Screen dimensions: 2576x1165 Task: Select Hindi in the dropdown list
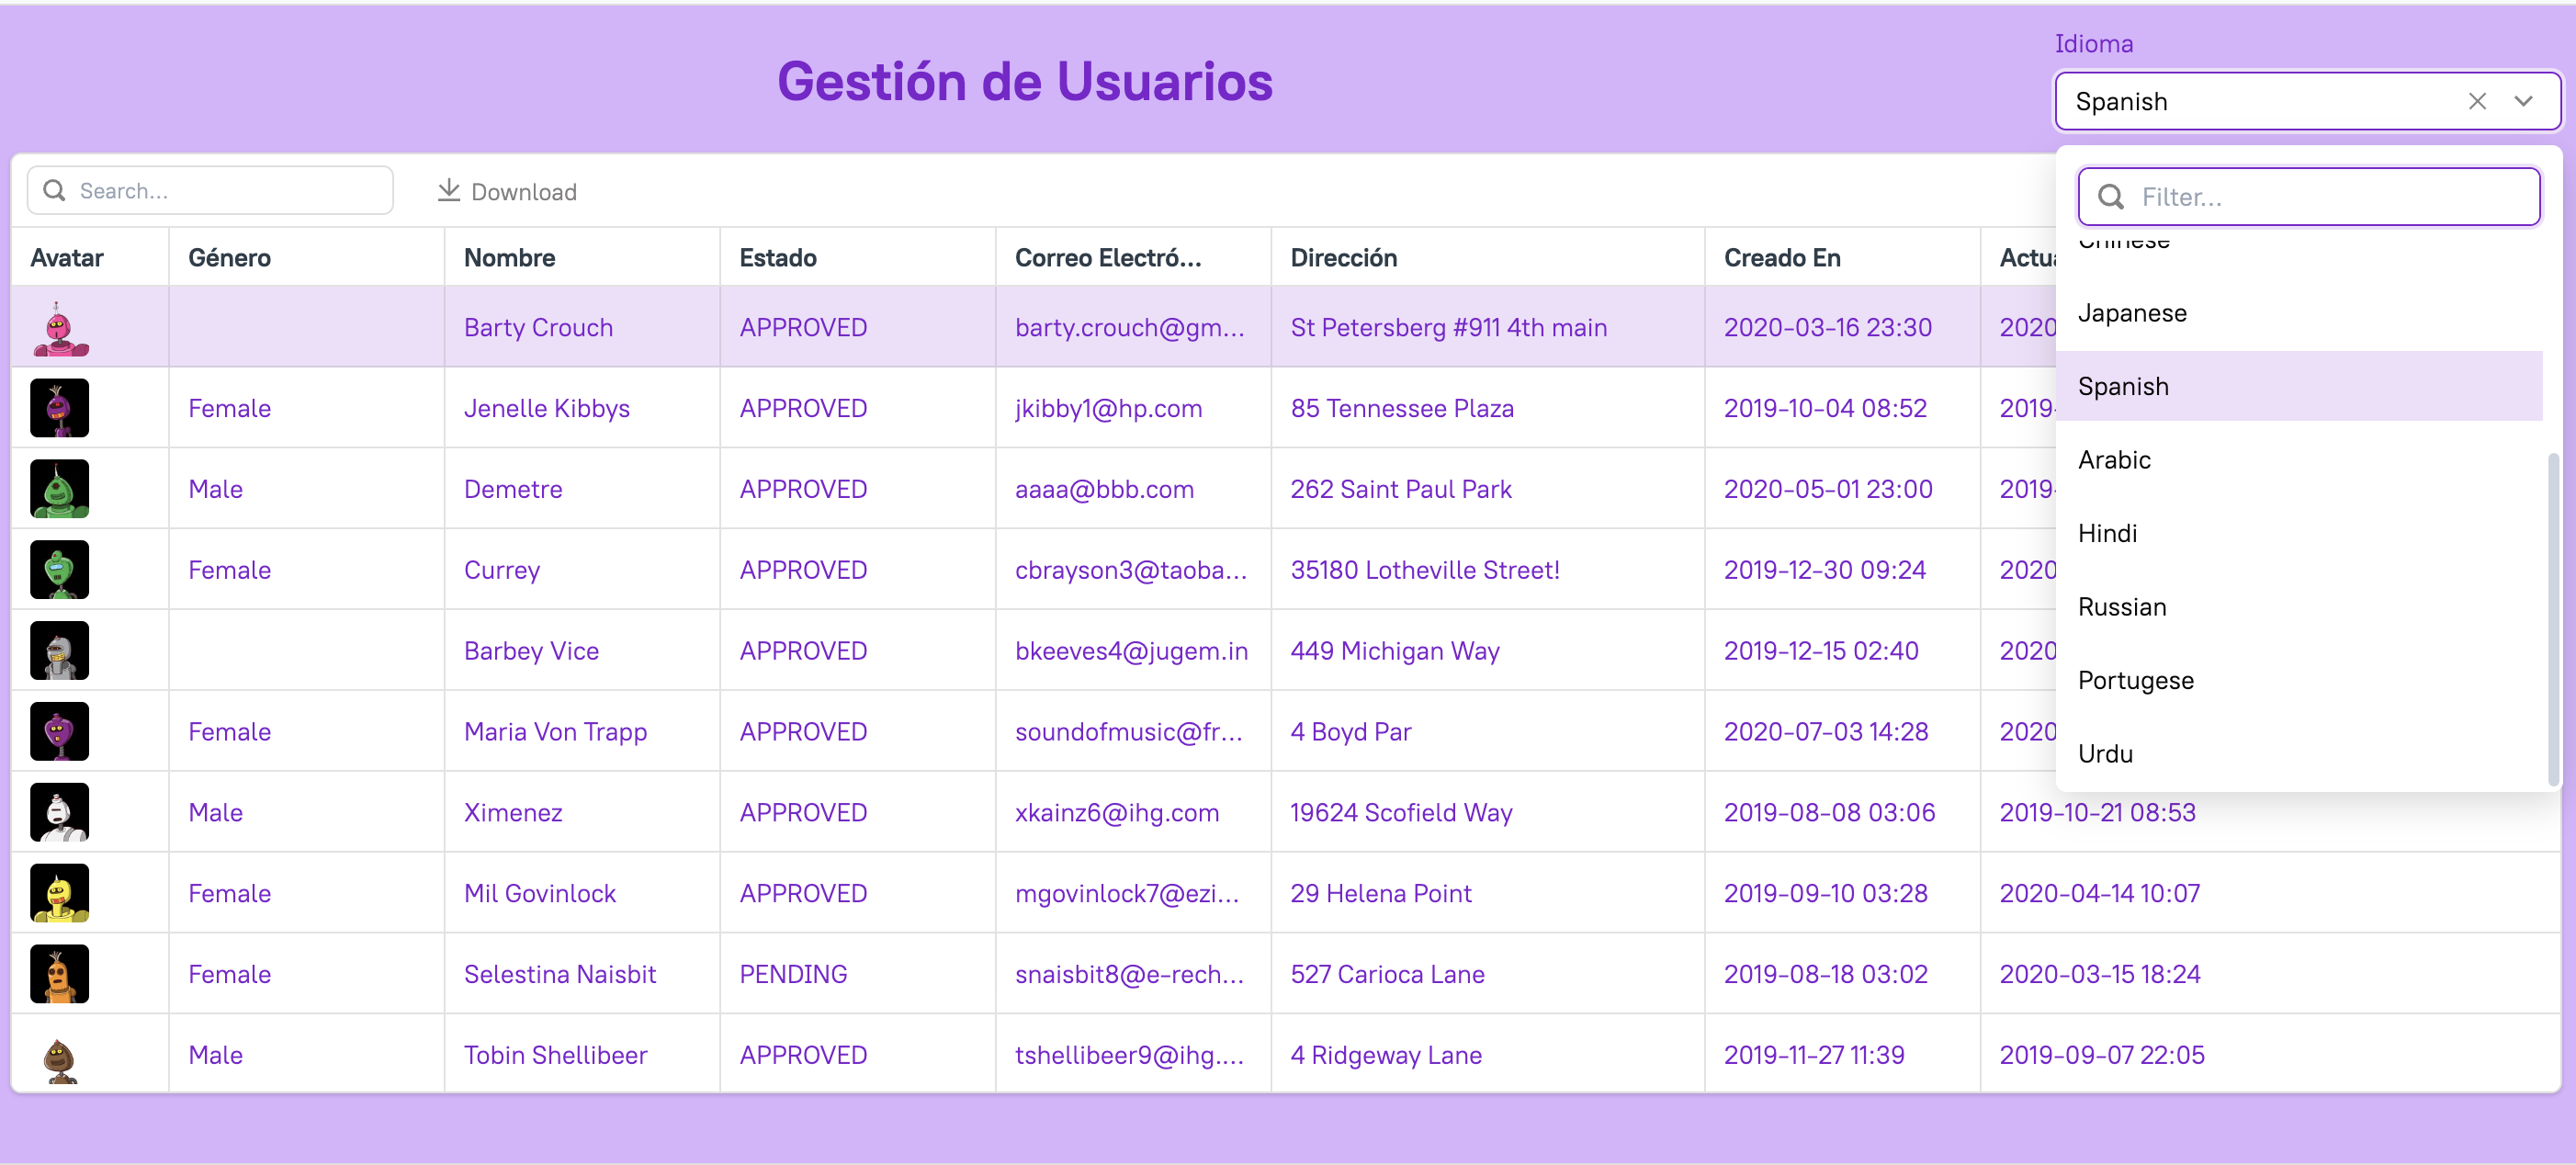(x=2107, y=533)
